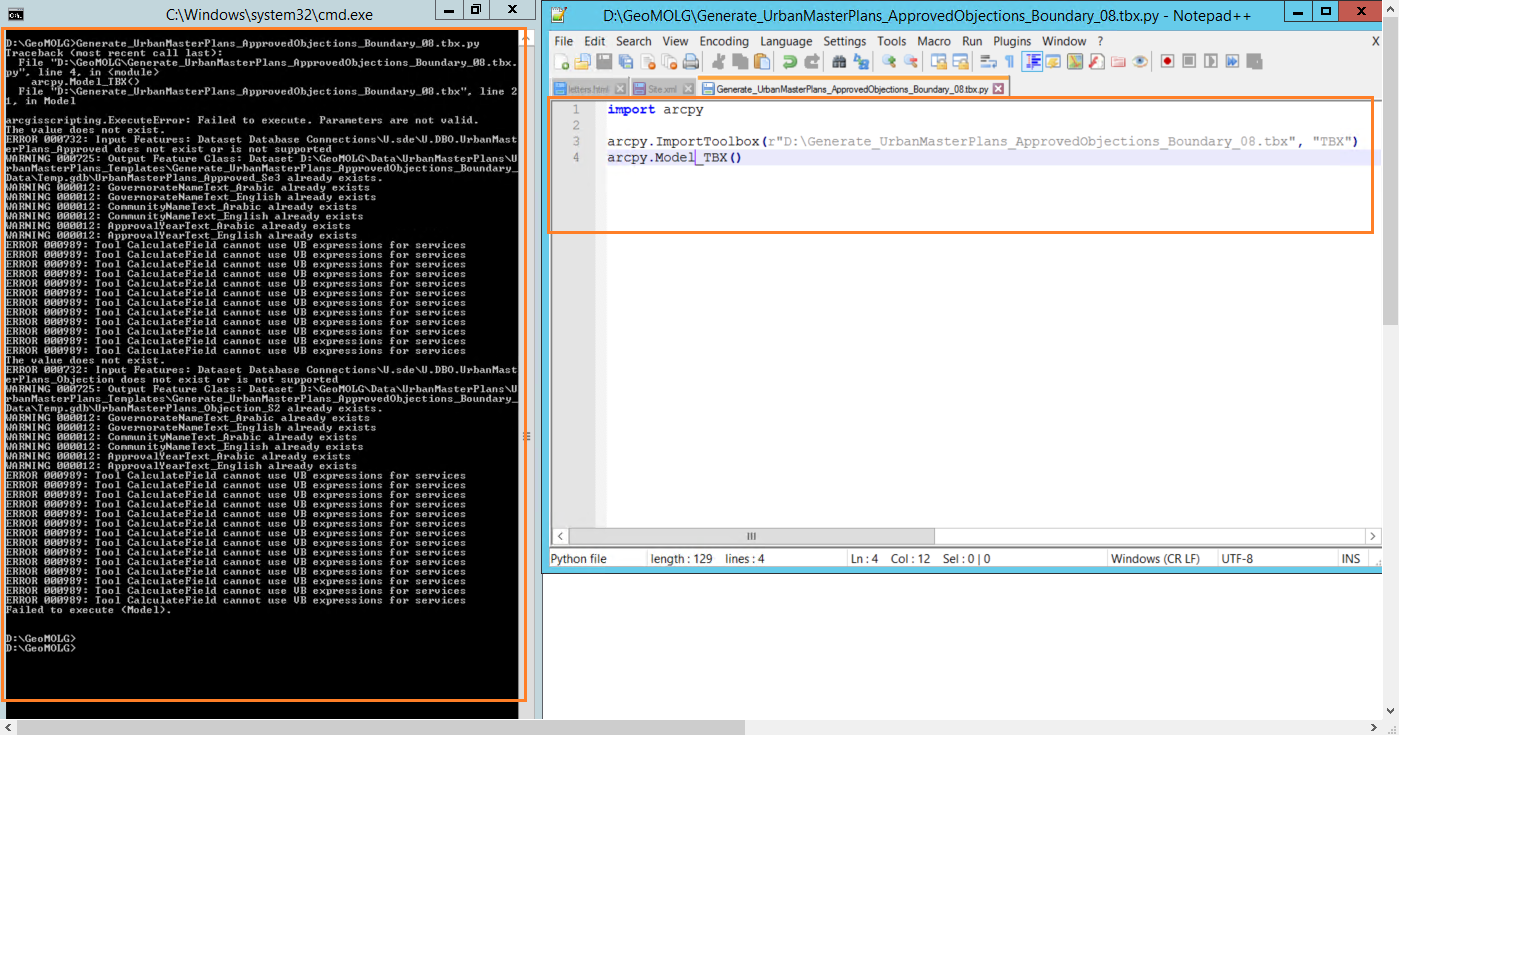Click the Redo arrow icon
This screenshot has width=1536, height=960.
pos(812,62)
